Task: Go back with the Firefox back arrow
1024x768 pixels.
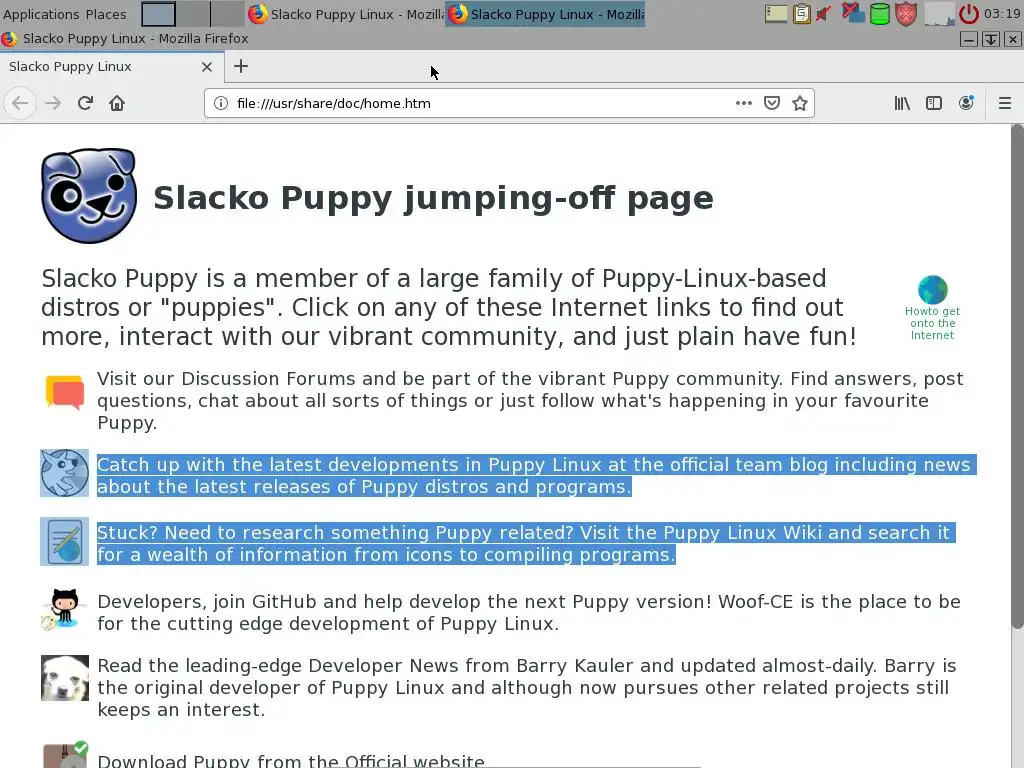Action: click(x=20, y=103)
